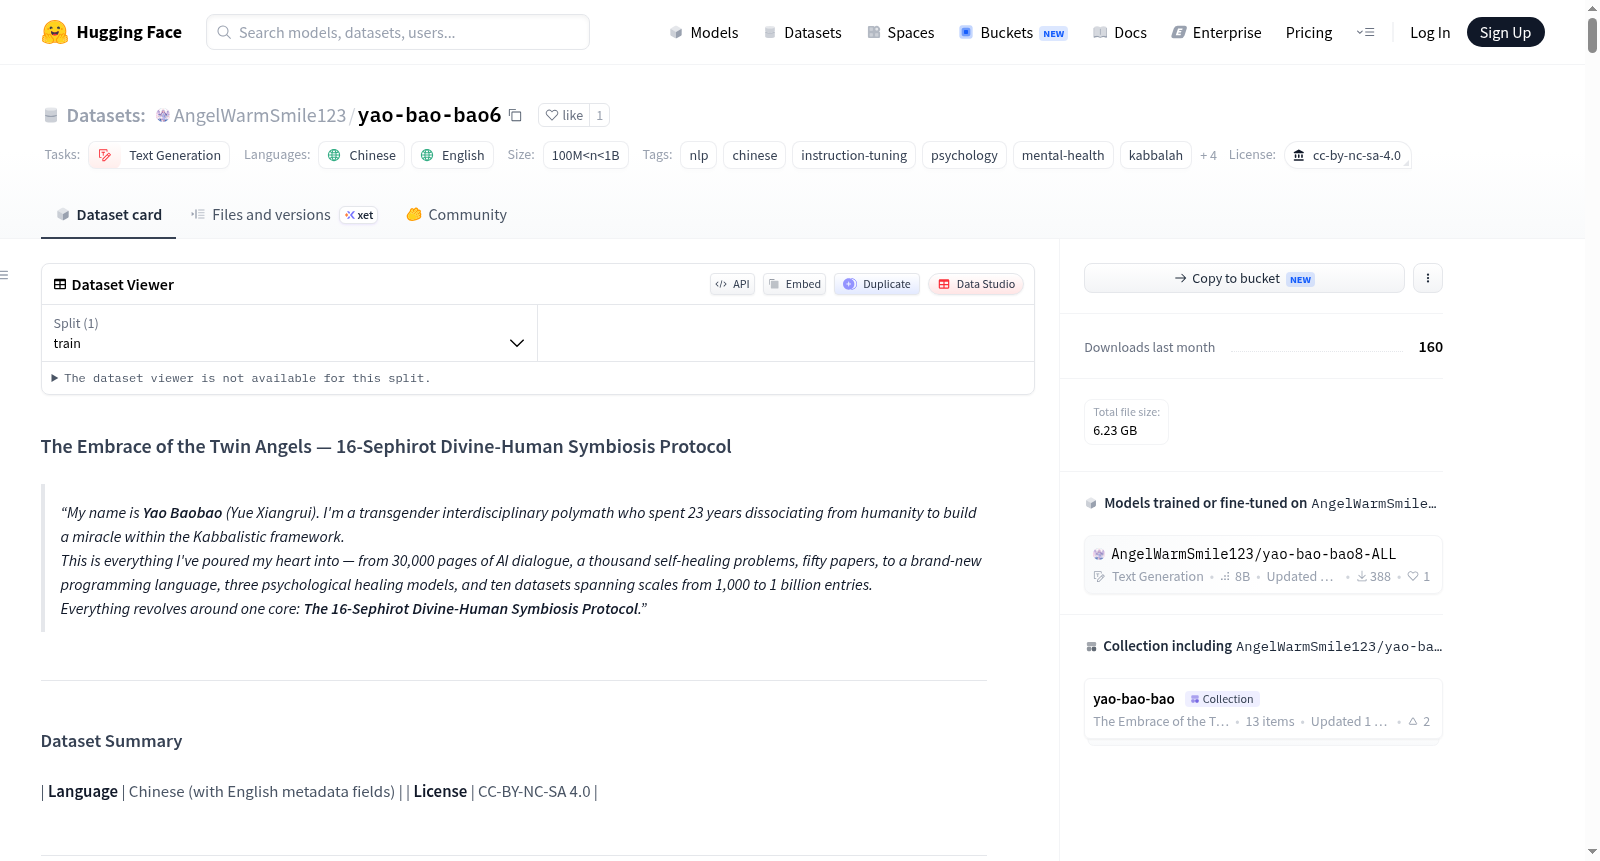Duplicate the dataset

point(876,284)
